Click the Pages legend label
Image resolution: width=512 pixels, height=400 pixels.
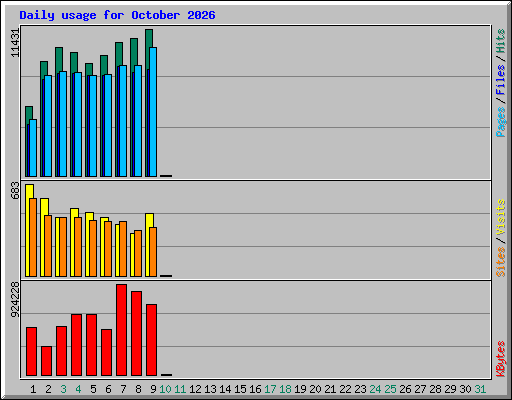501,122
